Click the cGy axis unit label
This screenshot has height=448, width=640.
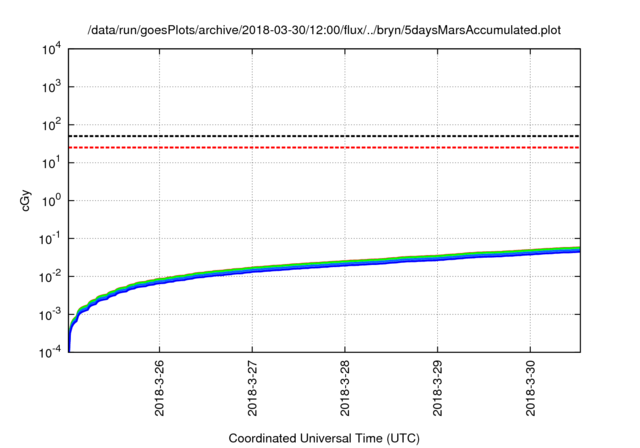[x=25, y=200]
